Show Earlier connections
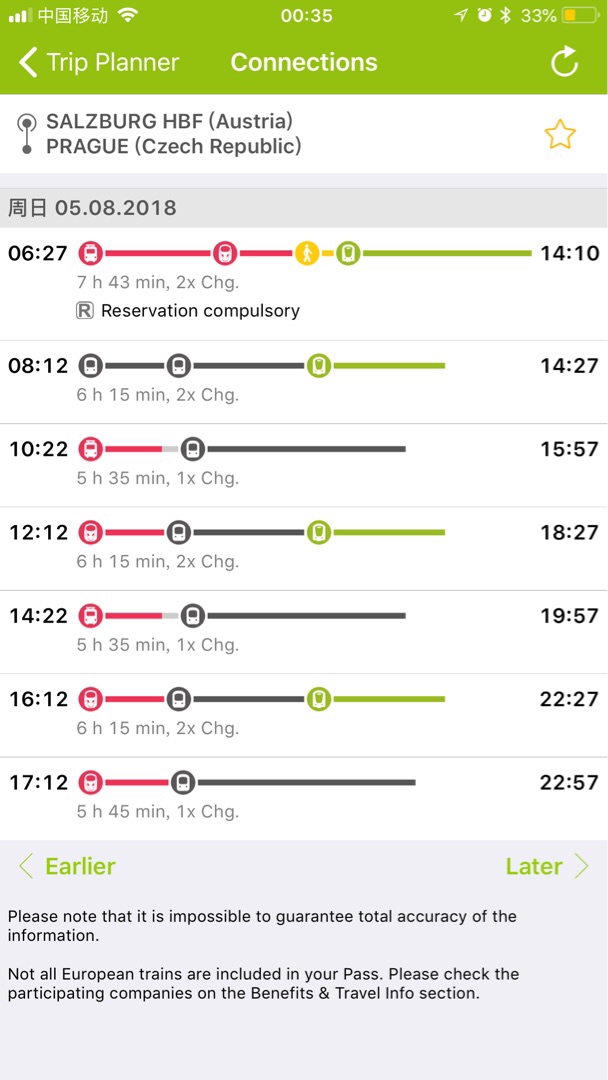Viewport: 608px width, 1080px height. pyautogui.click(x=68, y=866)
